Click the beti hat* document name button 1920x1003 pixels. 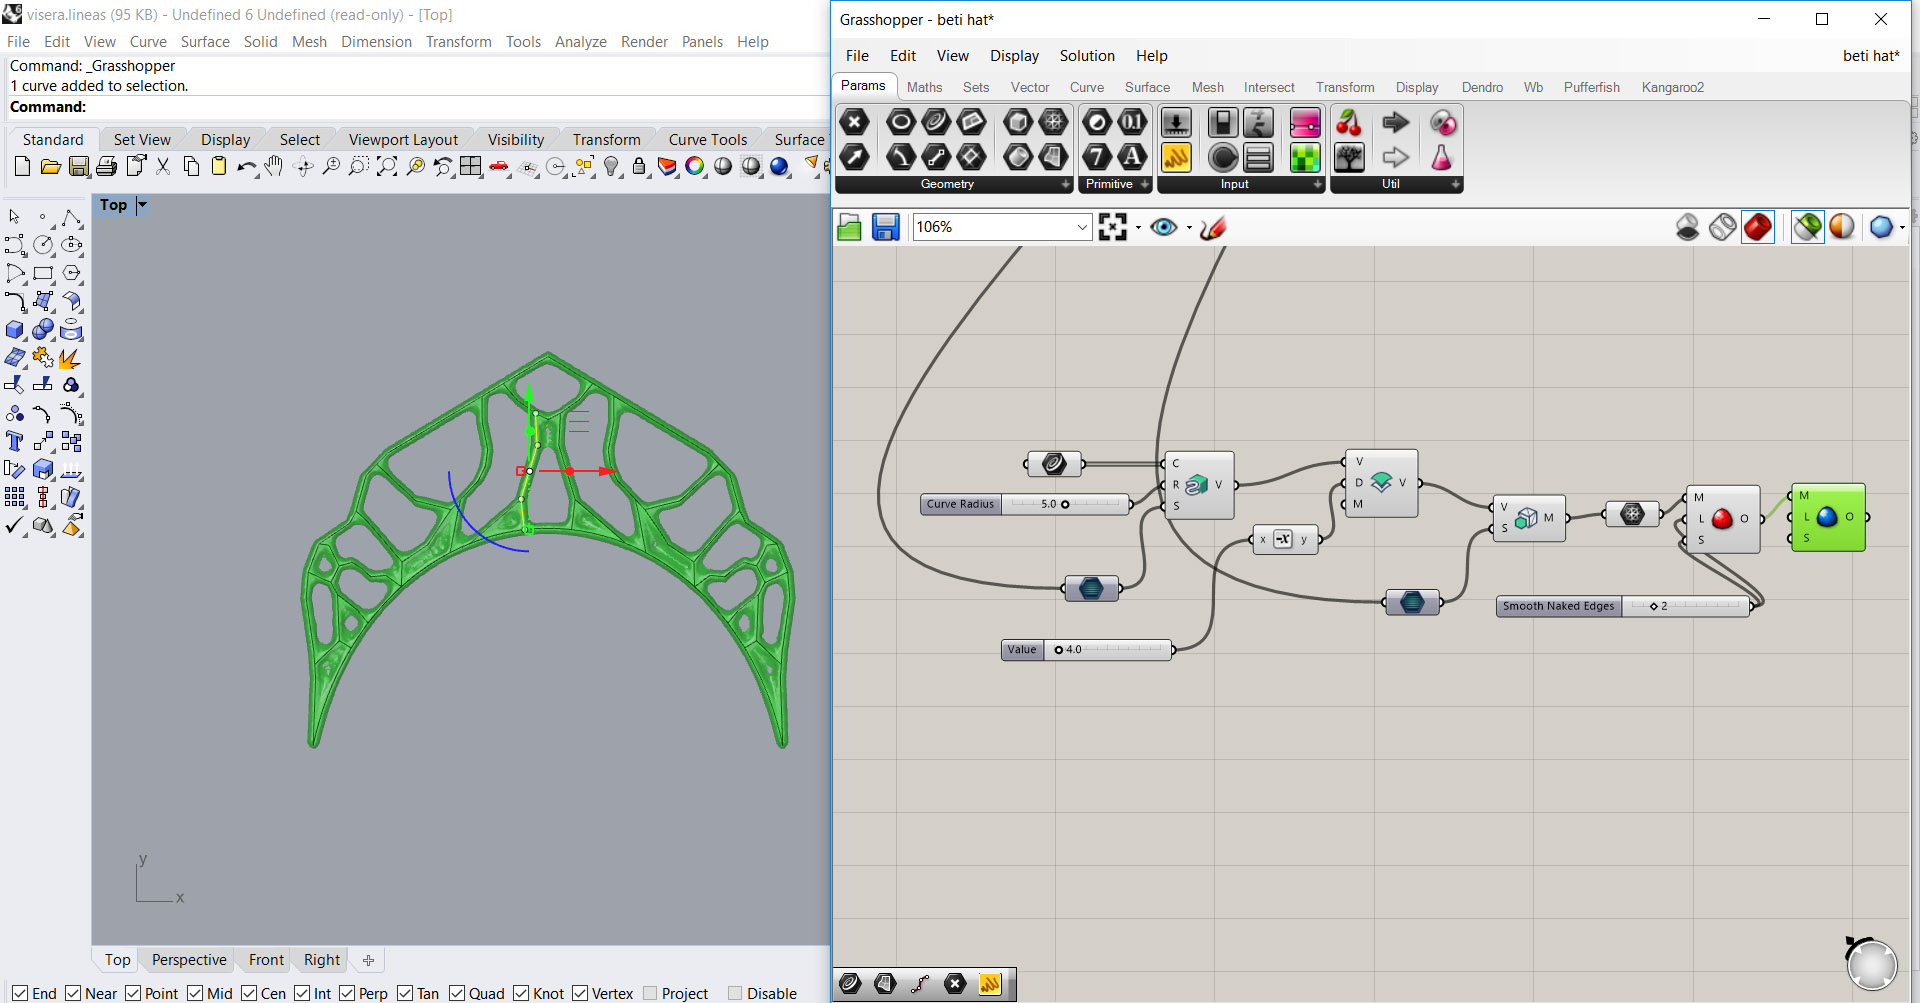(x=1870, y=56)
